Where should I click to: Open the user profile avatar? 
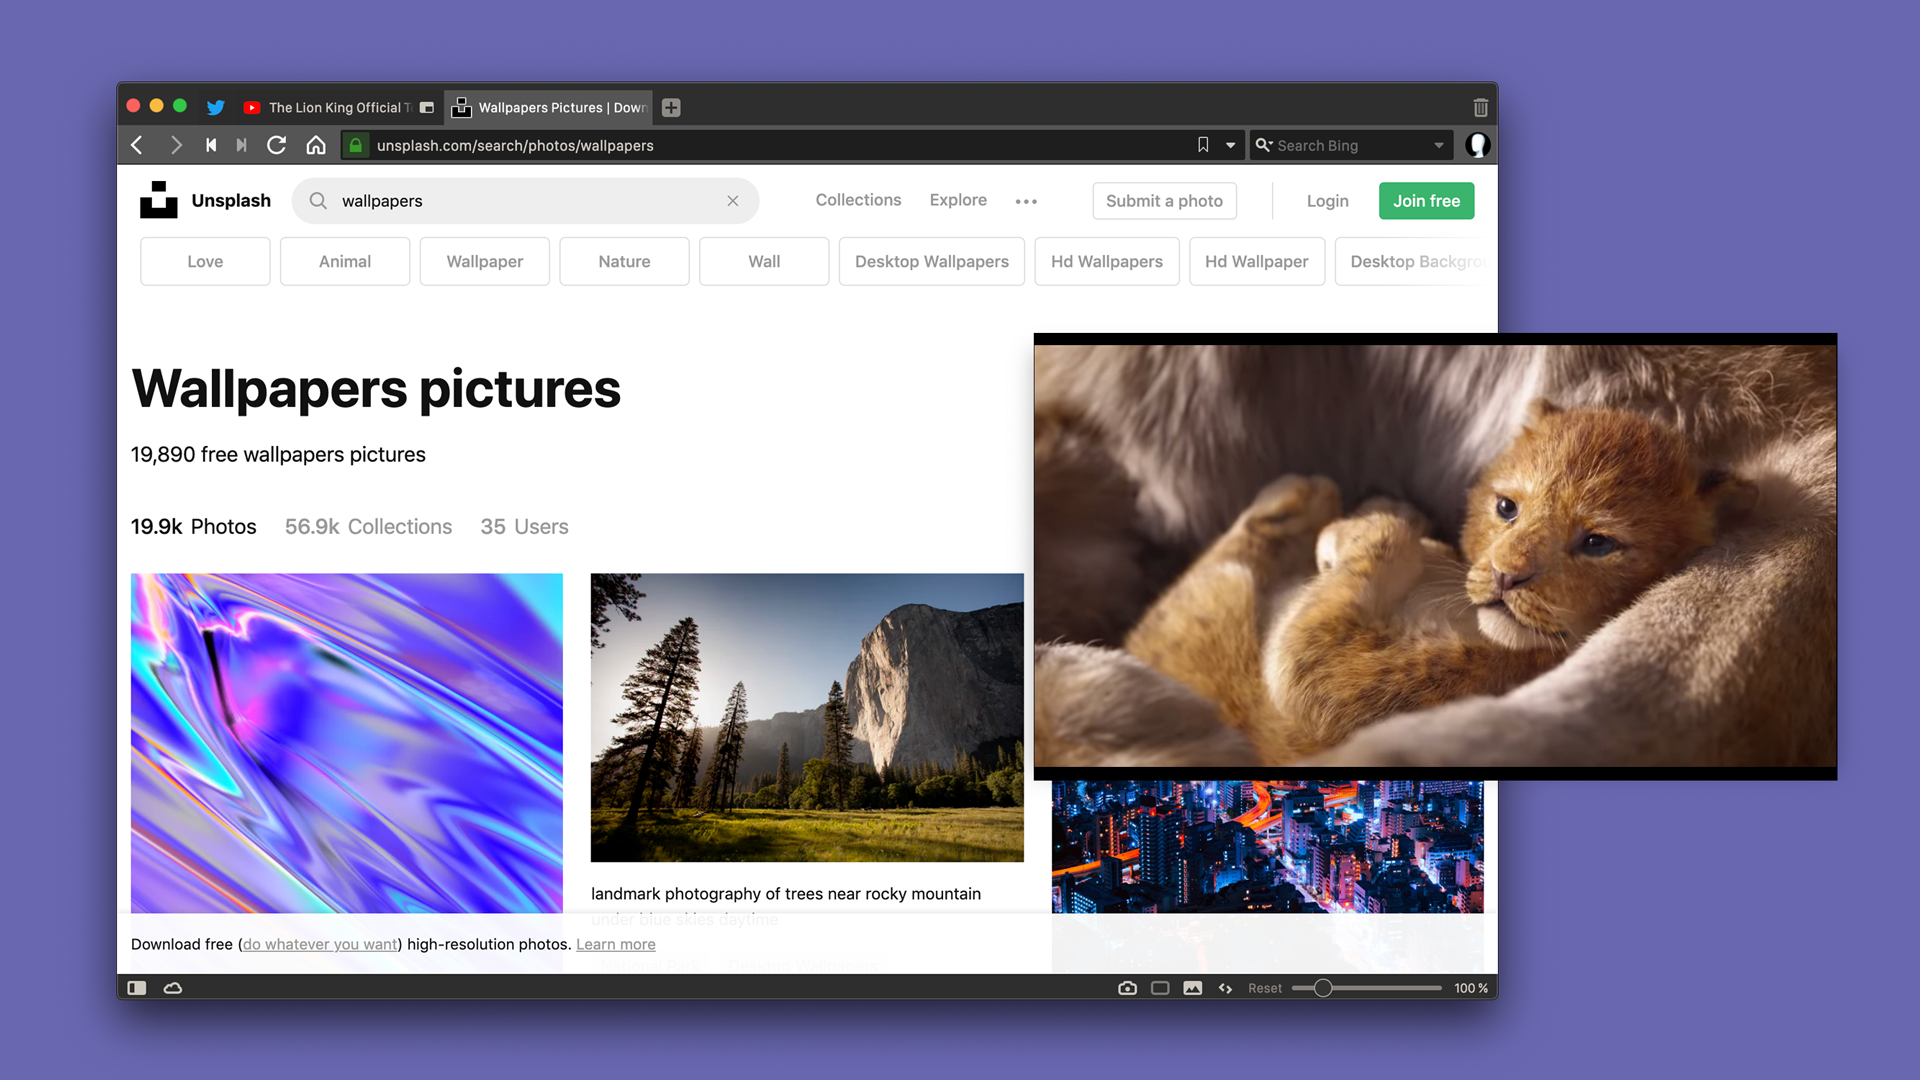click(x=1477, y=145)
